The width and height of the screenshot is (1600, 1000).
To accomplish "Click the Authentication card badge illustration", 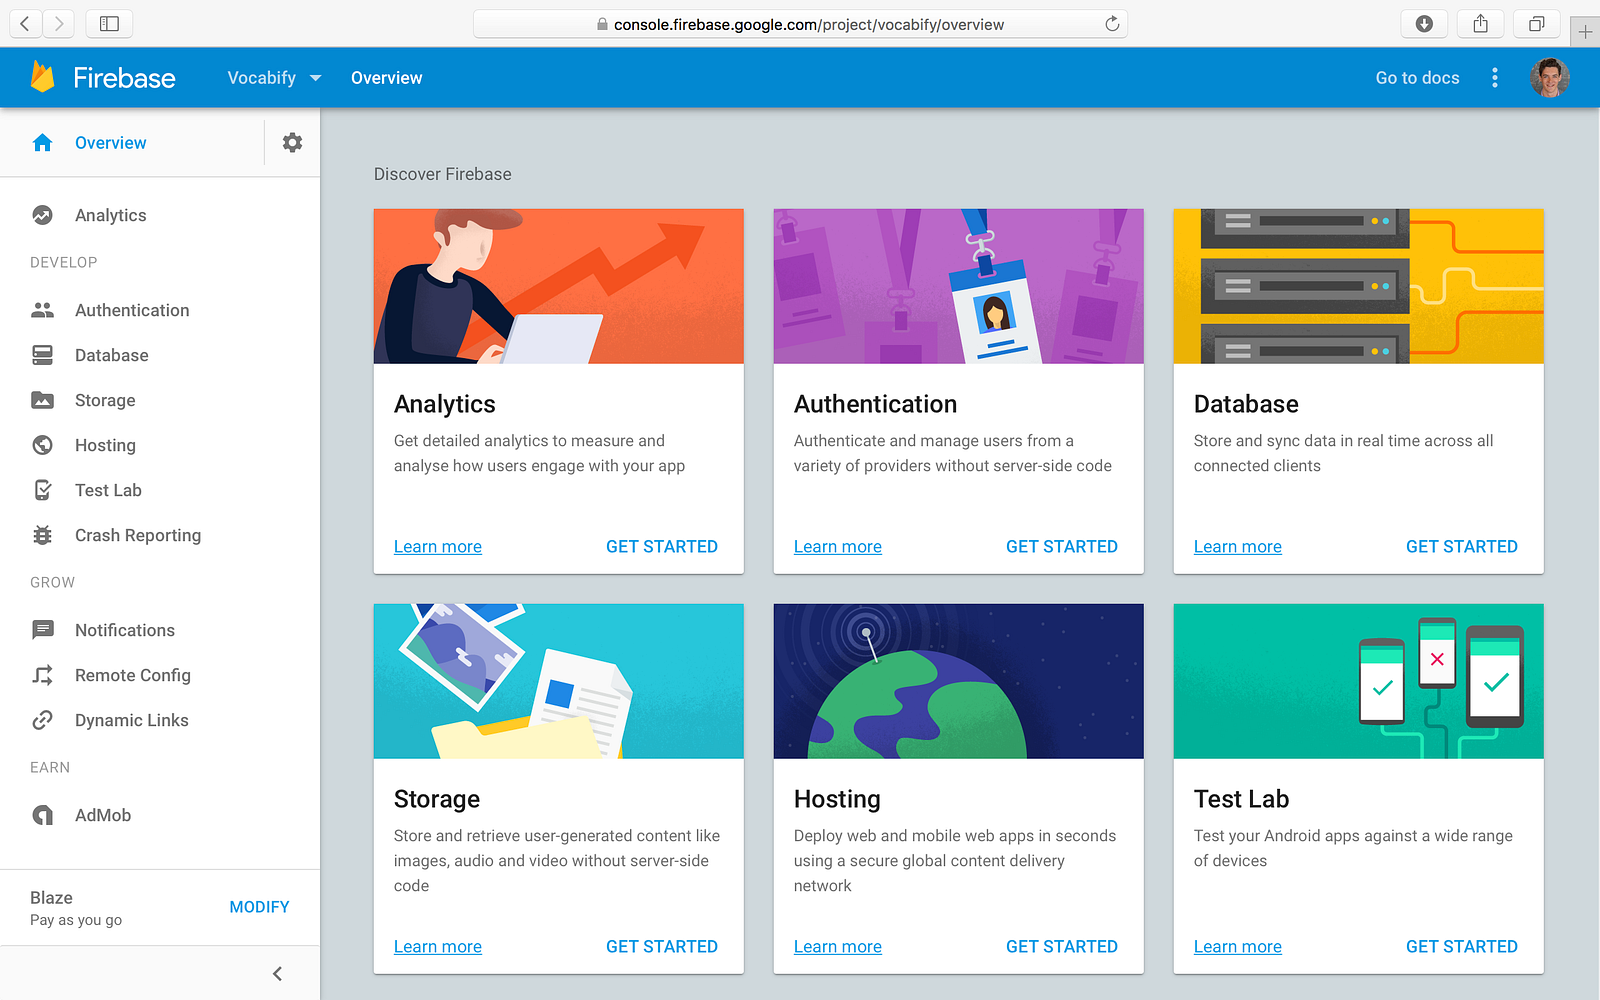I will 959,286.
